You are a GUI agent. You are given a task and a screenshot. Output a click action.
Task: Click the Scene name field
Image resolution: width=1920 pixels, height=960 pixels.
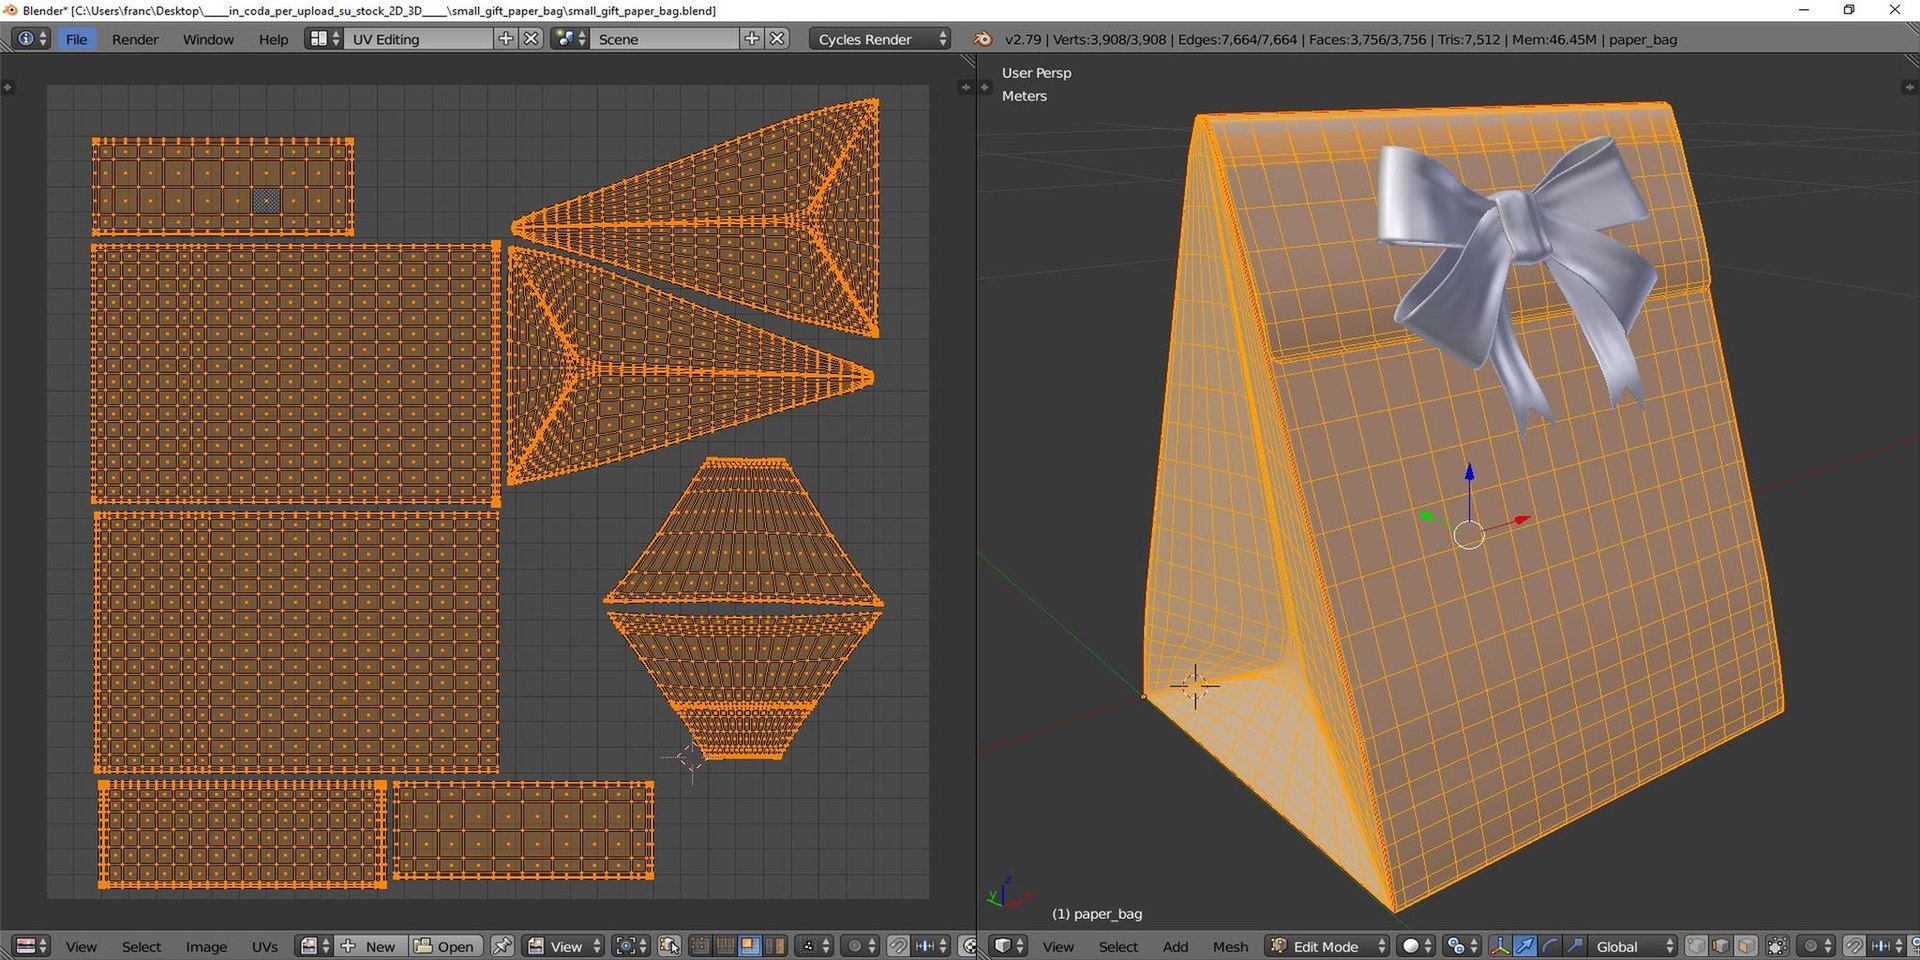click(x=665, y=39)
